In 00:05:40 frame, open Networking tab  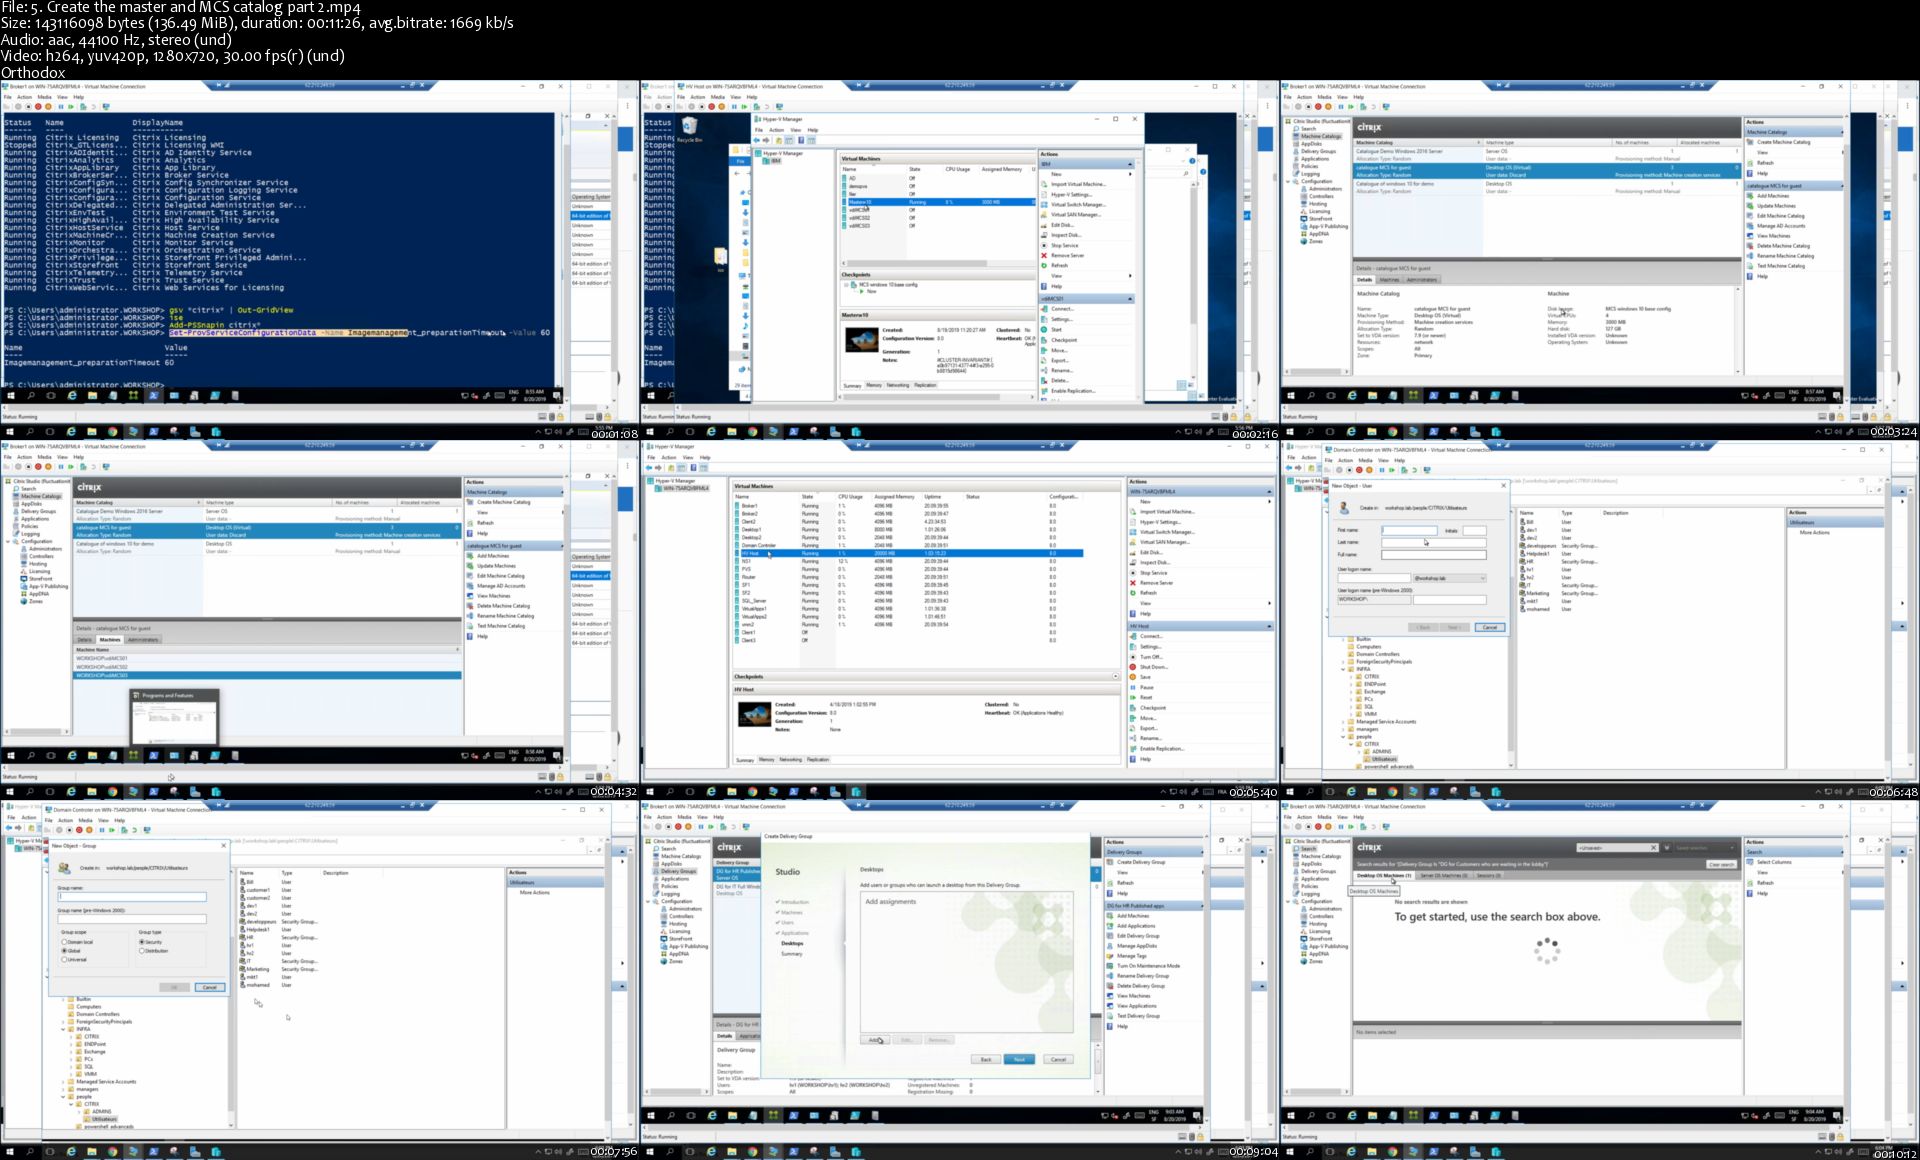pos(790,759)
